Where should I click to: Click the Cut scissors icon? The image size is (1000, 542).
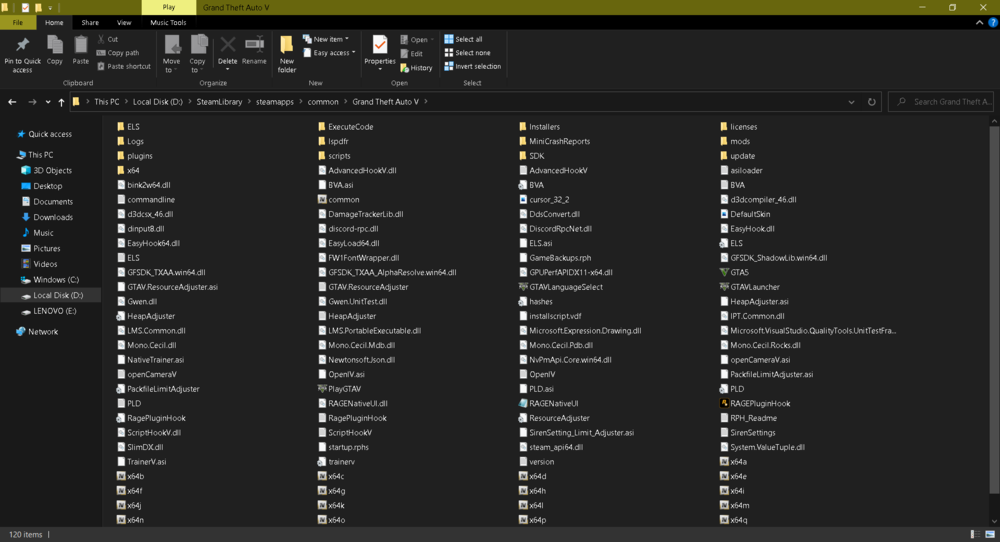point(101,39)
